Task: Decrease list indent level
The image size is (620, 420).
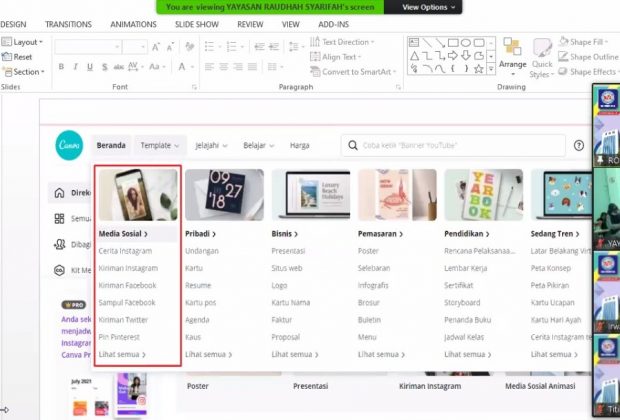Action: click(x=259, y=47)
